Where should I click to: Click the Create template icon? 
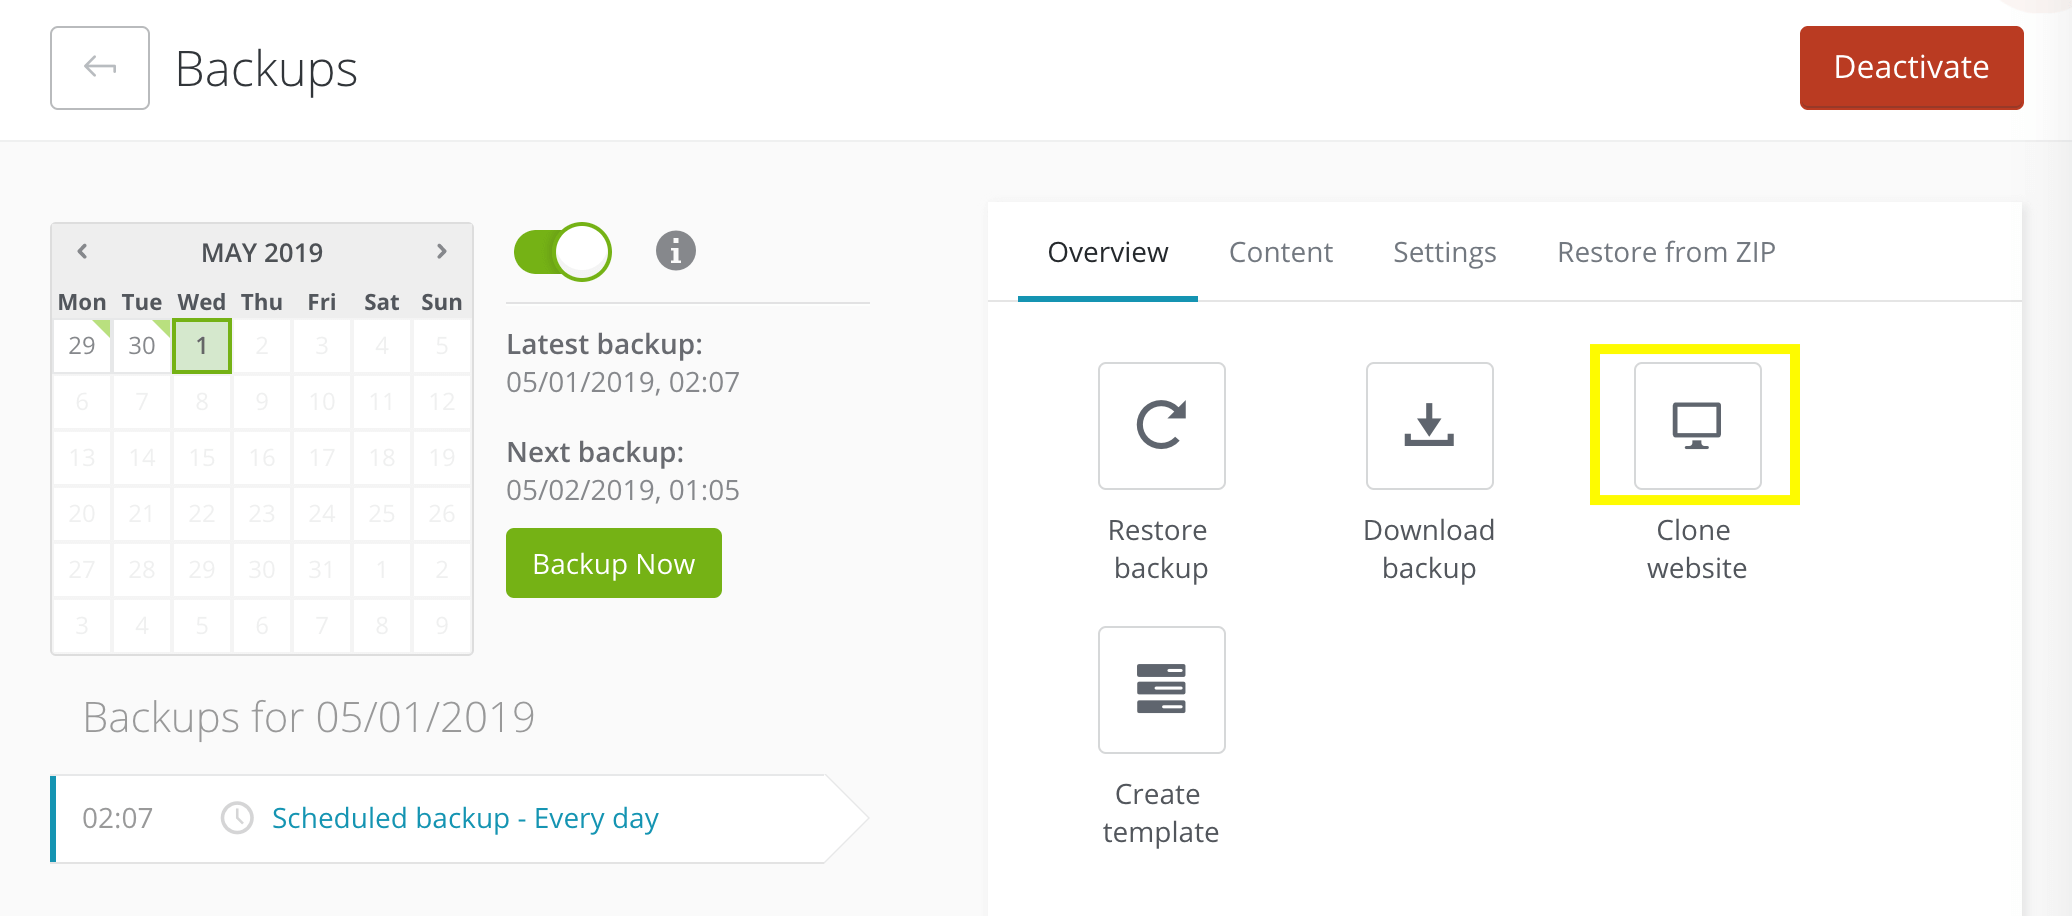pos(1161,690)
